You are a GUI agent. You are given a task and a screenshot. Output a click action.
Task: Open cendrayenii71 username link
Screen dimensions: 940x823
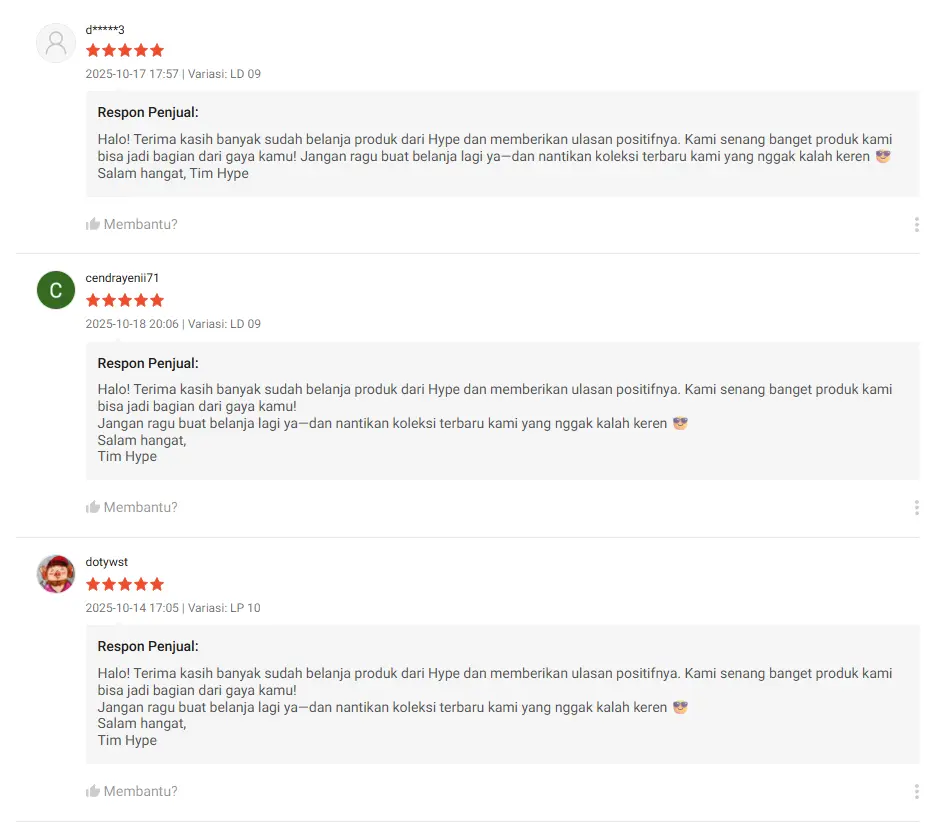(x=122, y=277)
